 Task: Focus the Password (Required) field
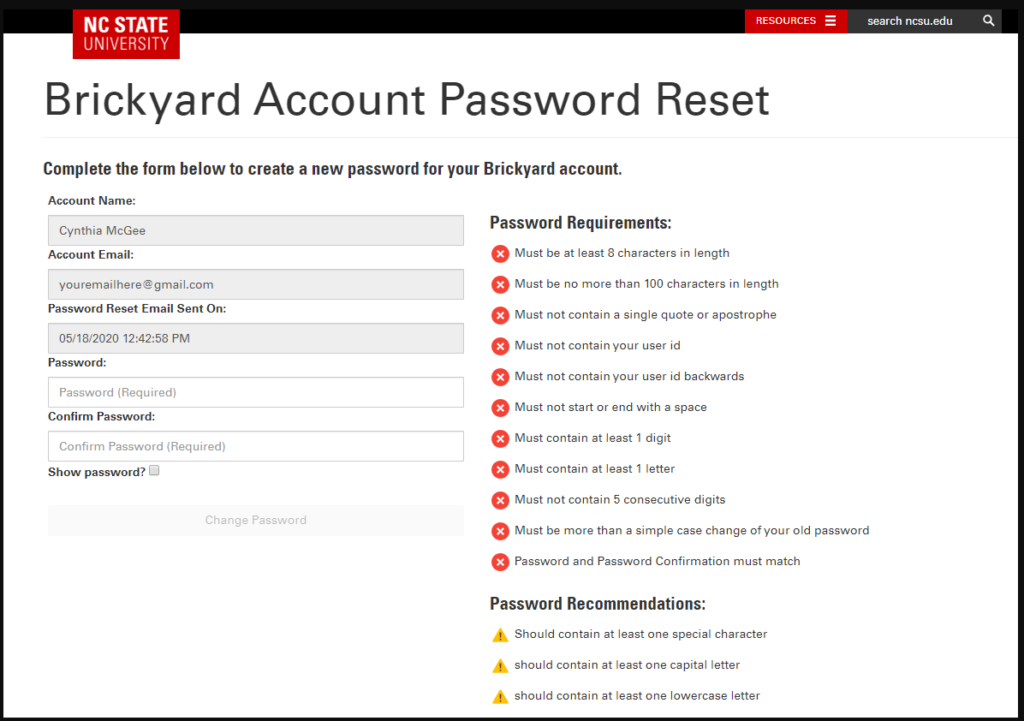pyautogui.click(x=256, y=393)
